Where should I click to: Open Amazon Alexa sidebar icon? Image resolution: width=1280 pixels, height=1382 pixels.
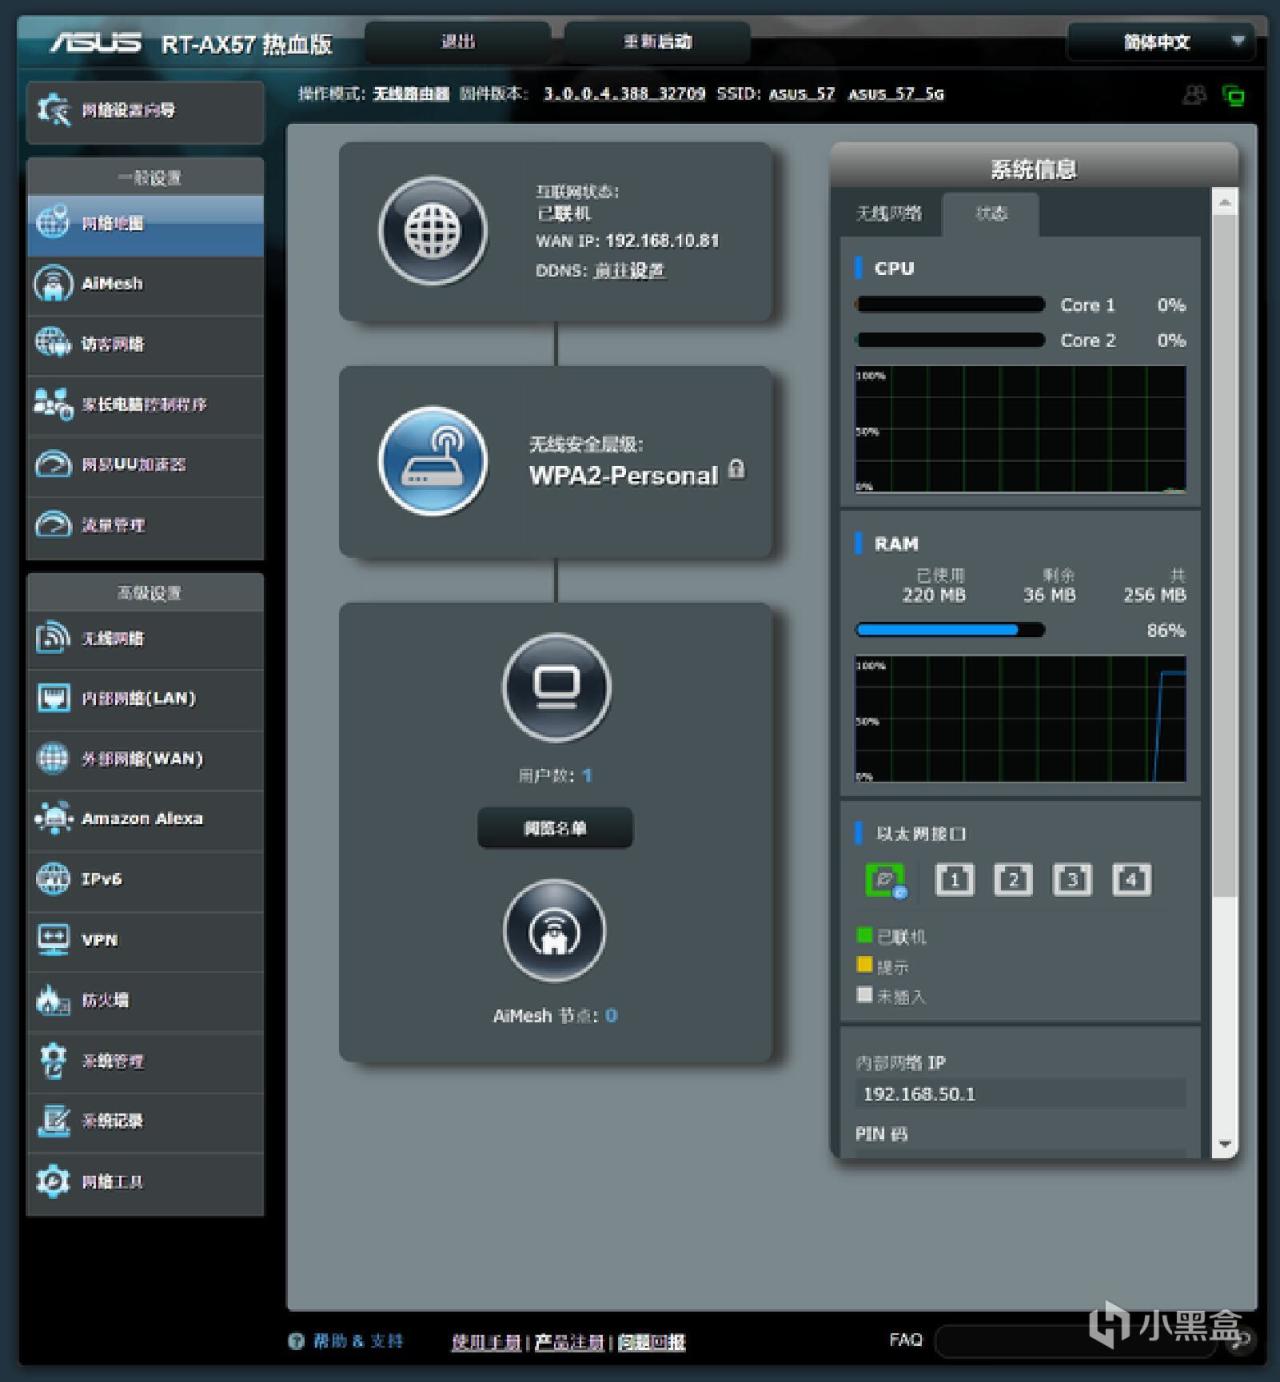click(x=53, y=818)
